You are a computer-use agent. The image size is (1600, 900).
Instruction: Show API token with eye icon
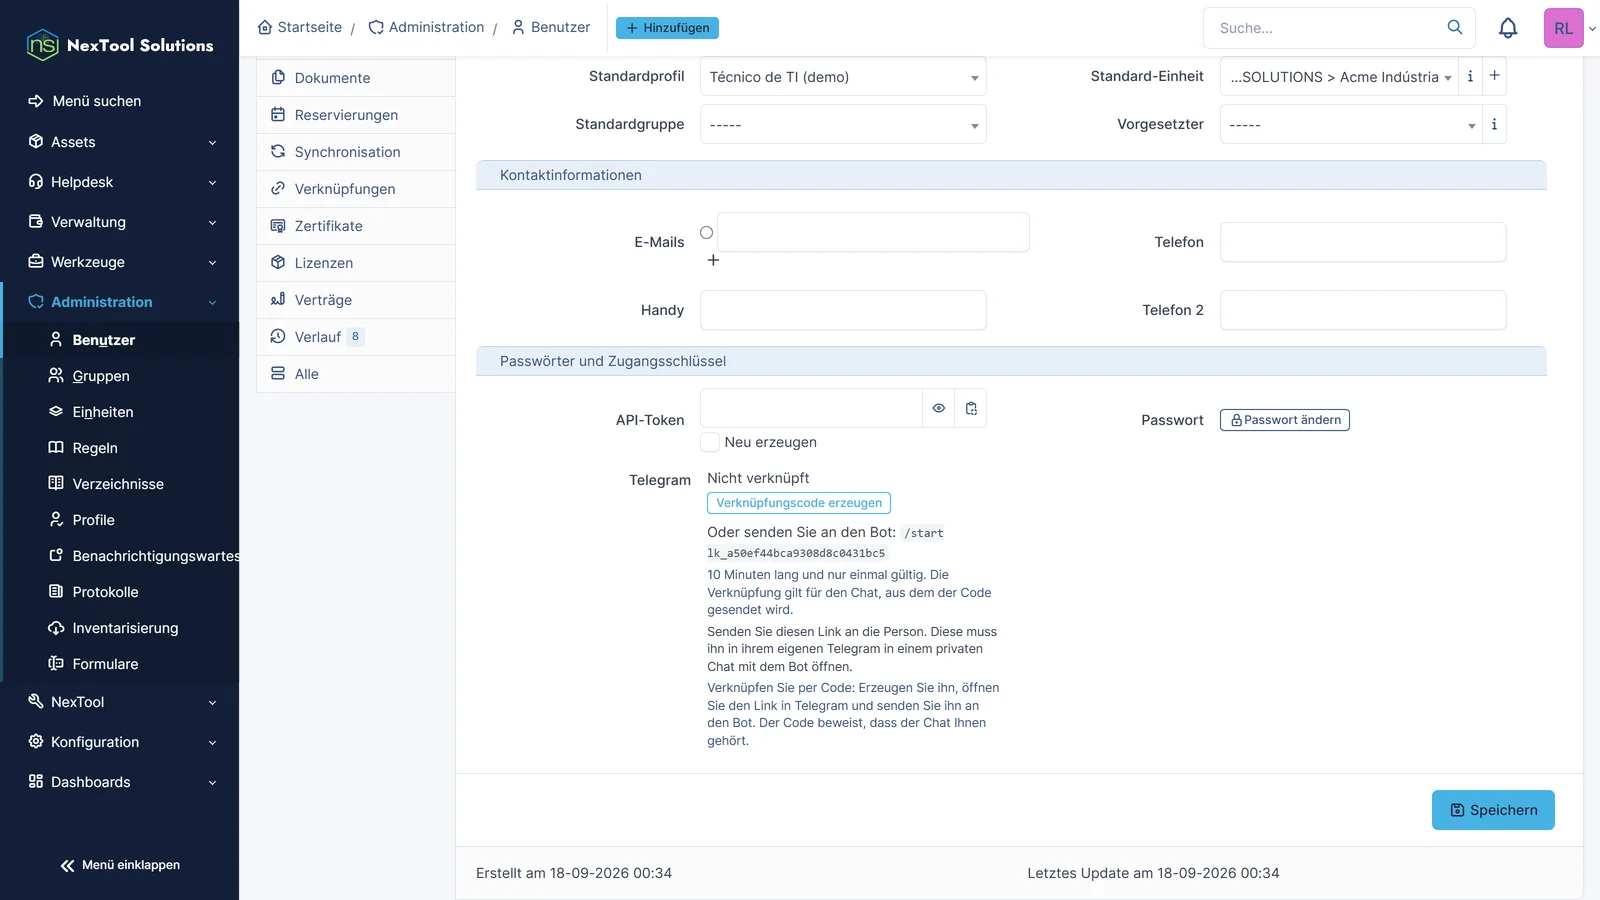939,408
